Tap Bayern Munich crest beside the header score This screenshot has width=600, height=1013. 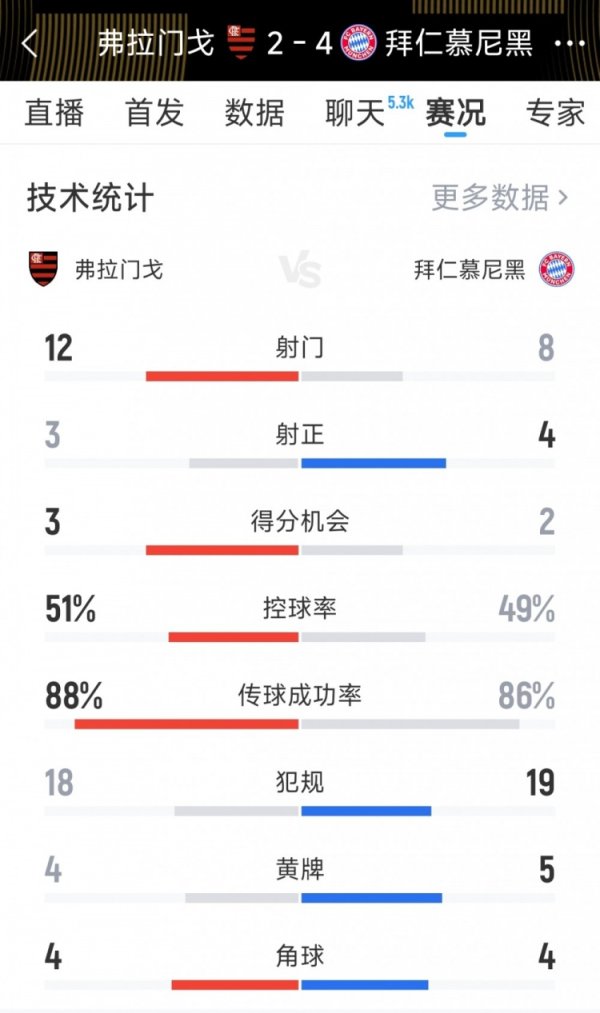click(x=358, y=43)
